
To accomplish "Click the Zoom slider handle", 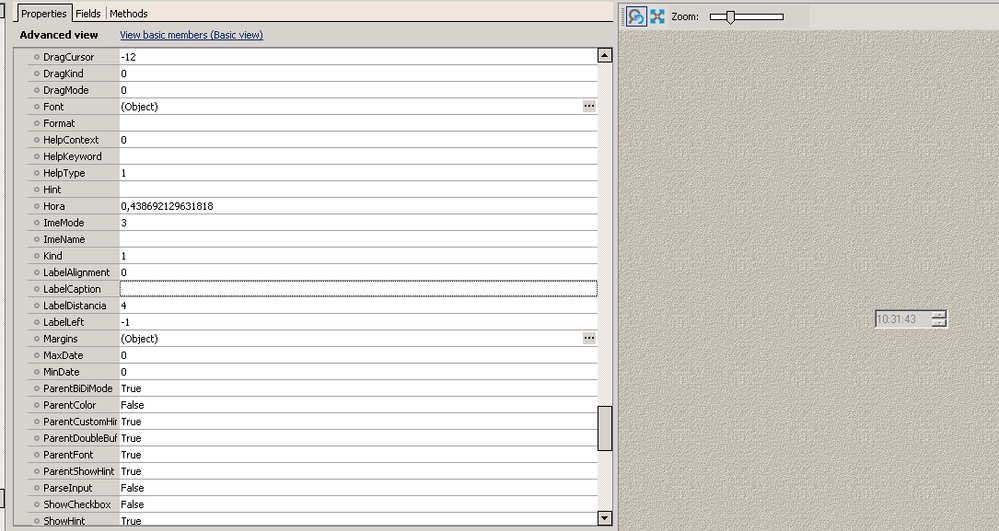I will tap(731, 17).
